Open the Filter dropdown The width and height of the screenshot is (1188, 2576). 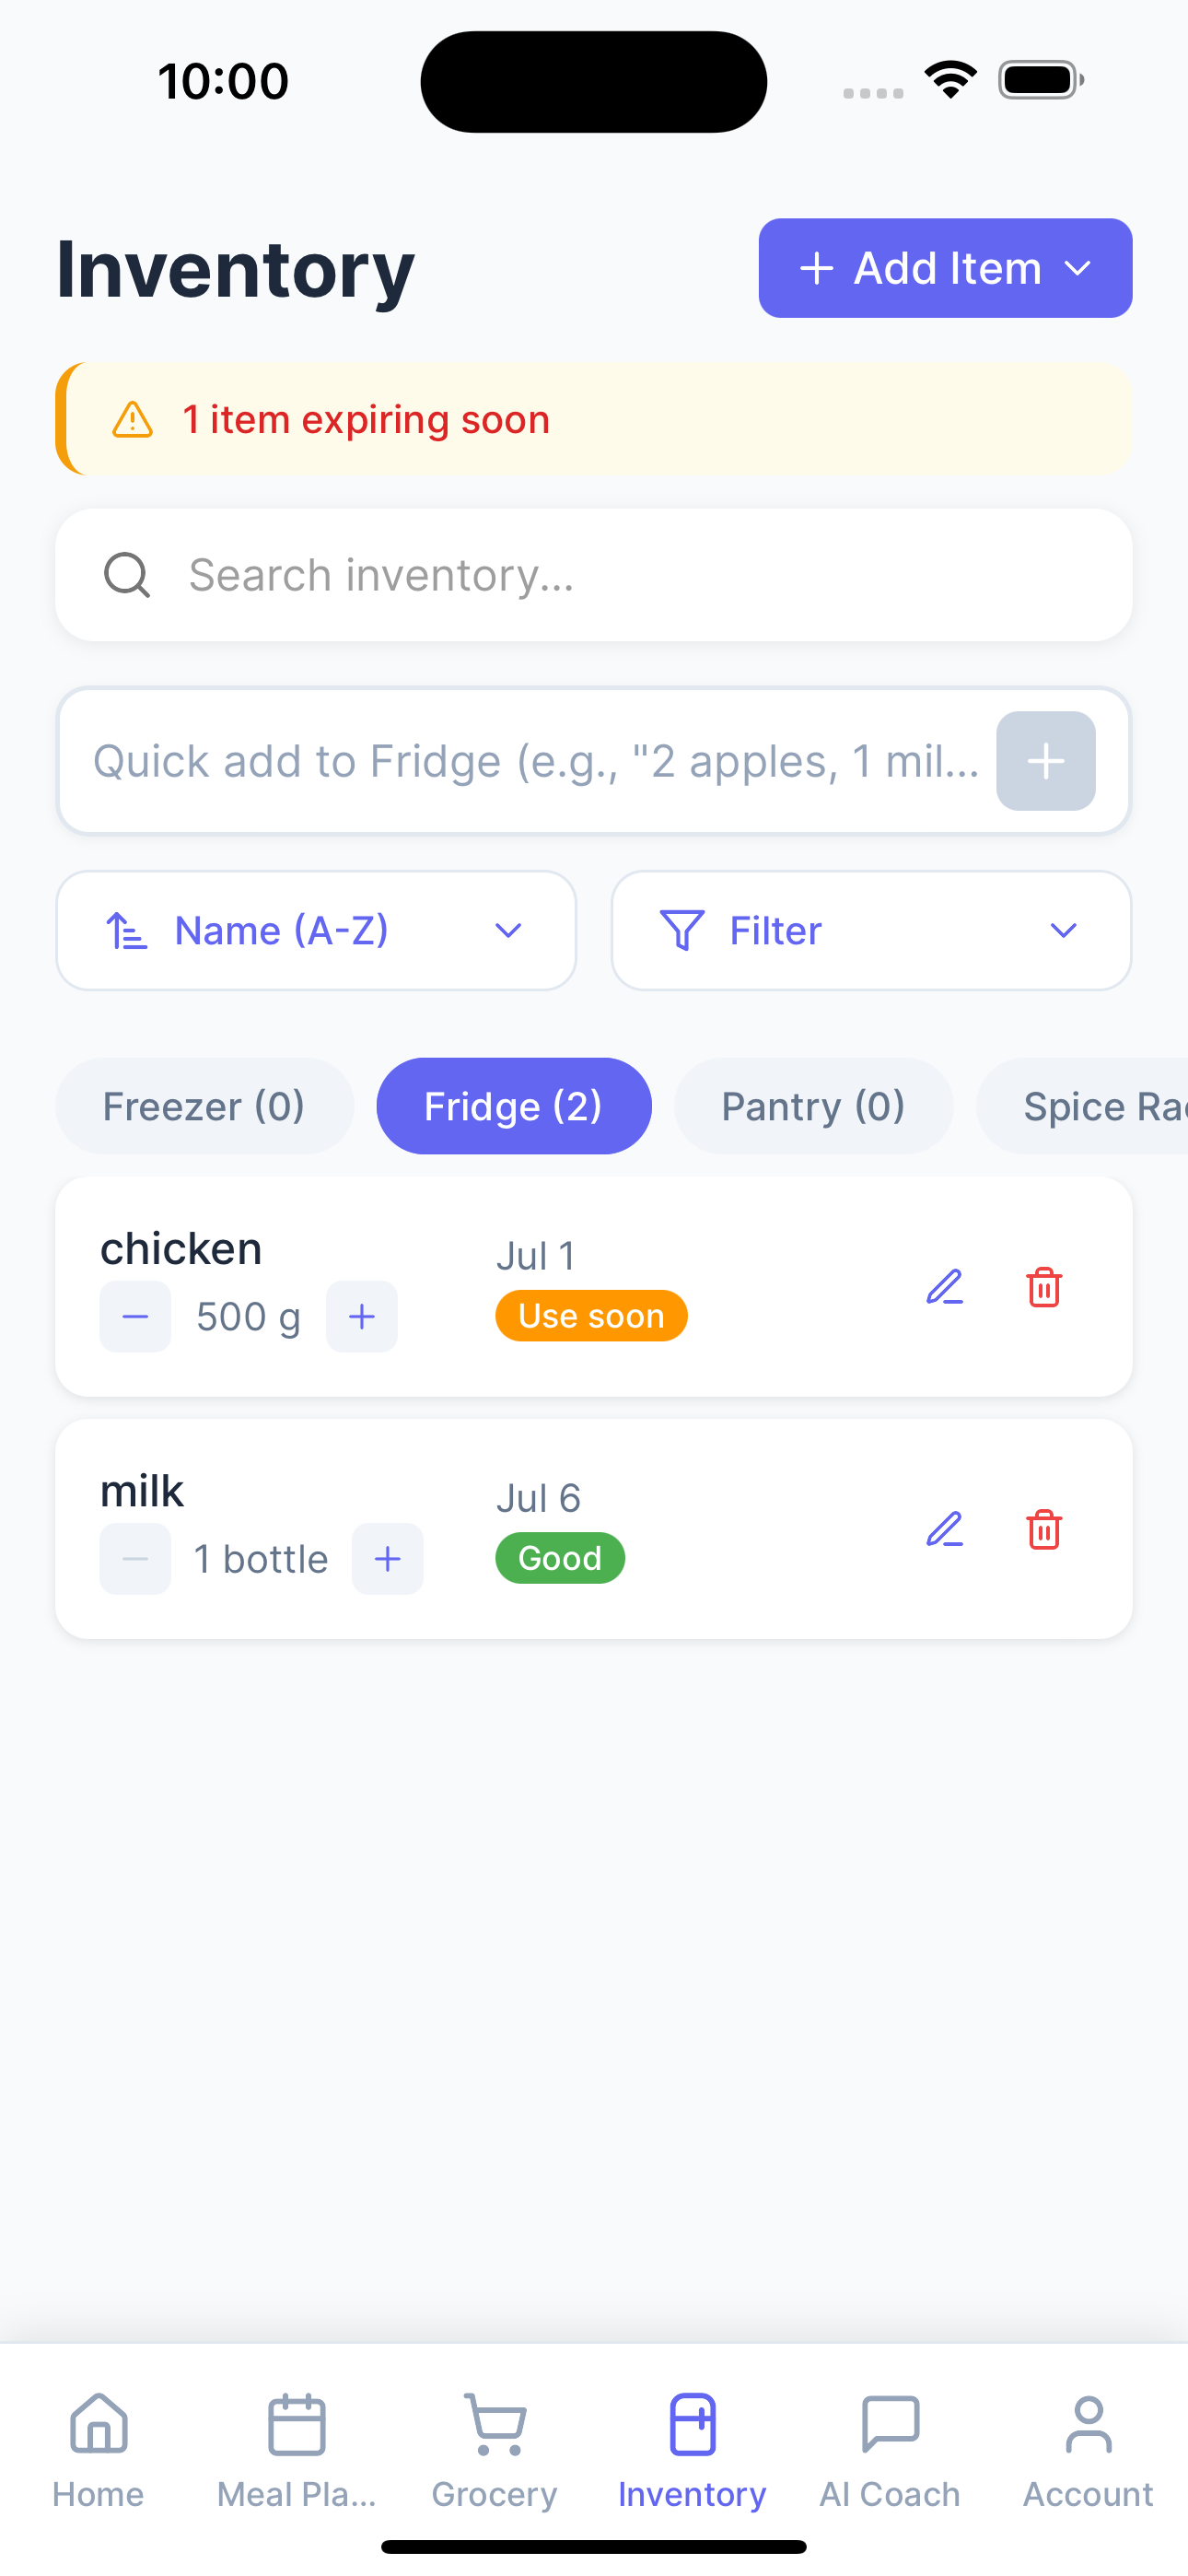[x=871, y=930]
